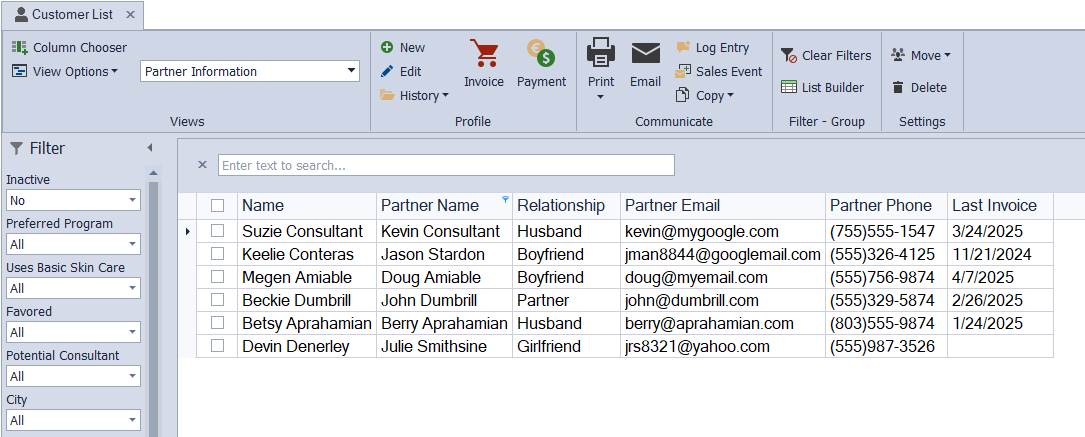Check the box for Keelie Conteras

[217, 254]
